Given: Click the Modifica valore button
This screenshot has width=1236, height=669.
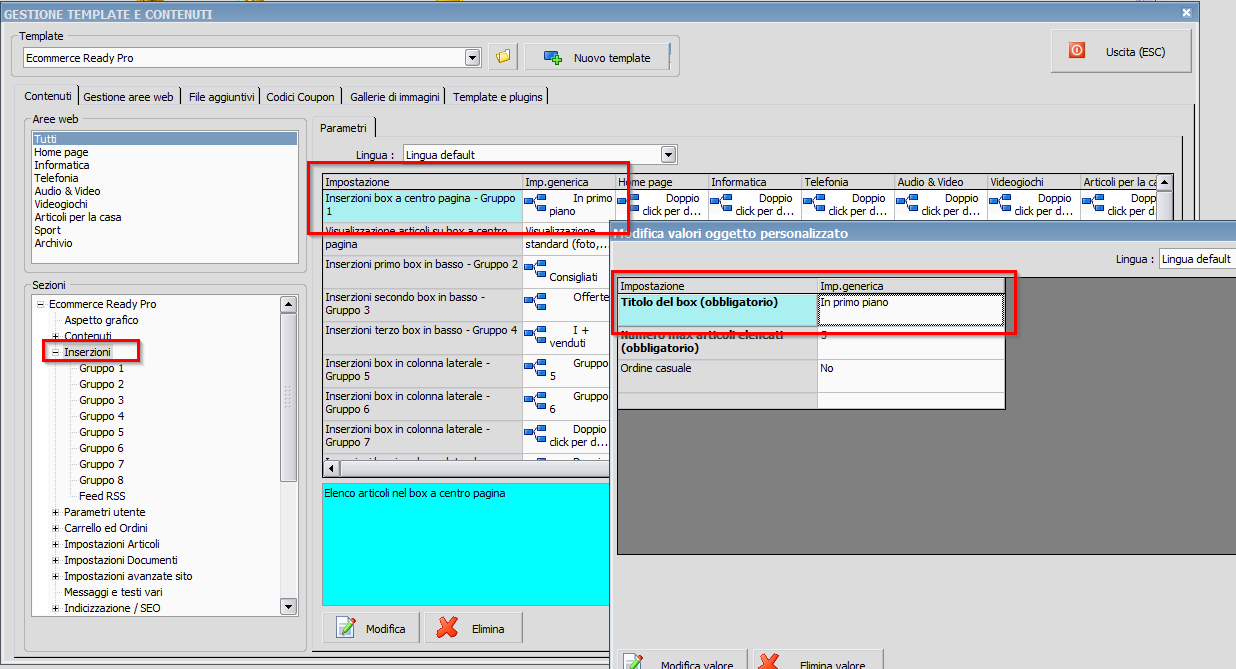Looking at the screenshot, I should point(681,660).
